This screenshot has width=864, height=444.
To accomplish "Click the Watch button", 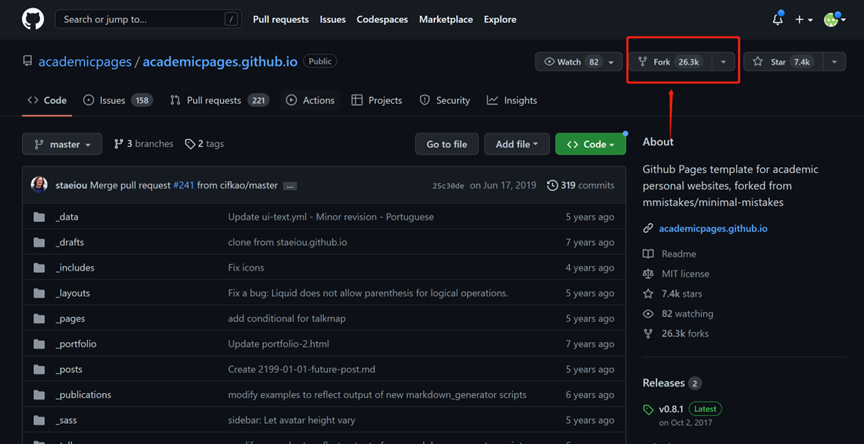I will (579, 62).
